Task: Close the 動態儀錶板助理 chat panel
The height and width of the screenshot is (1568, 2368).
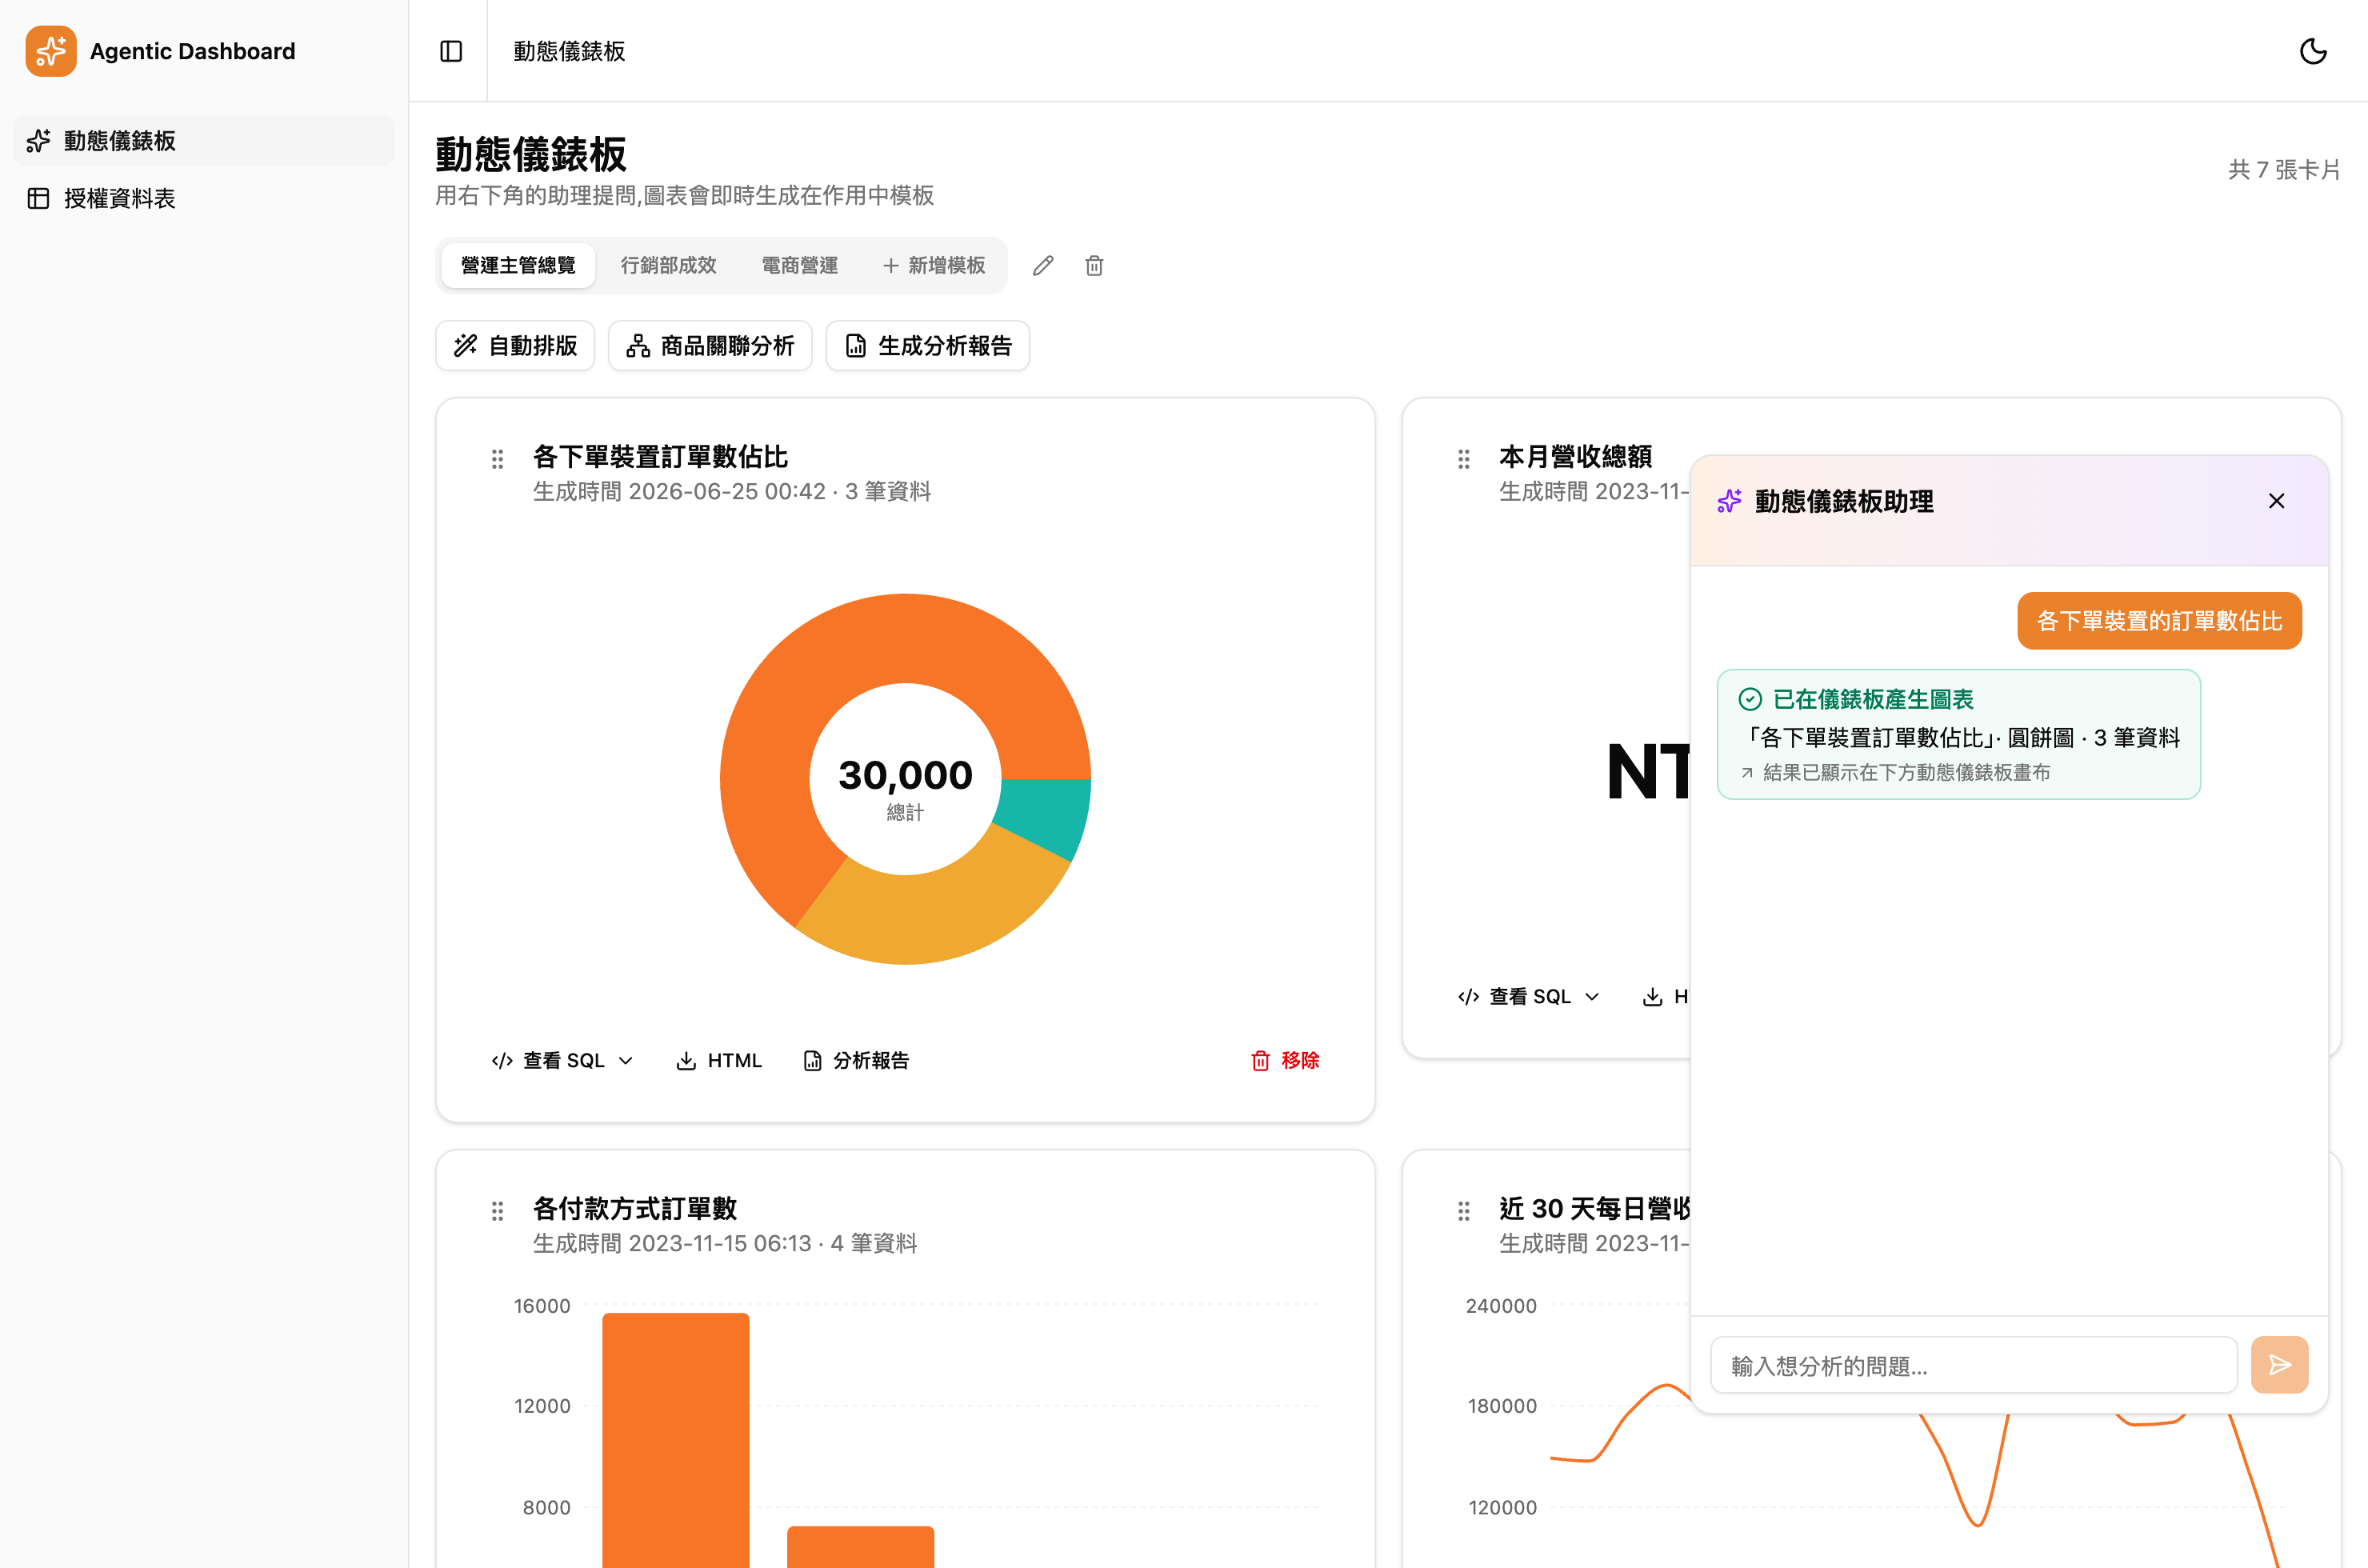Action: tap(2276, 501)
